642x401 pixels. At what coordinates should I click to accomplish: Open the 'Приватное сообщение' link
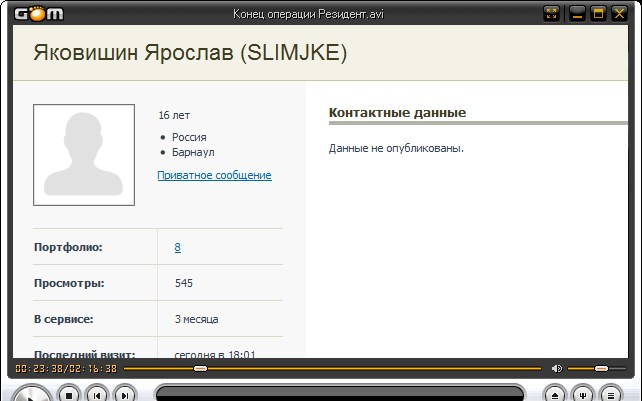(x=214, y=175)
